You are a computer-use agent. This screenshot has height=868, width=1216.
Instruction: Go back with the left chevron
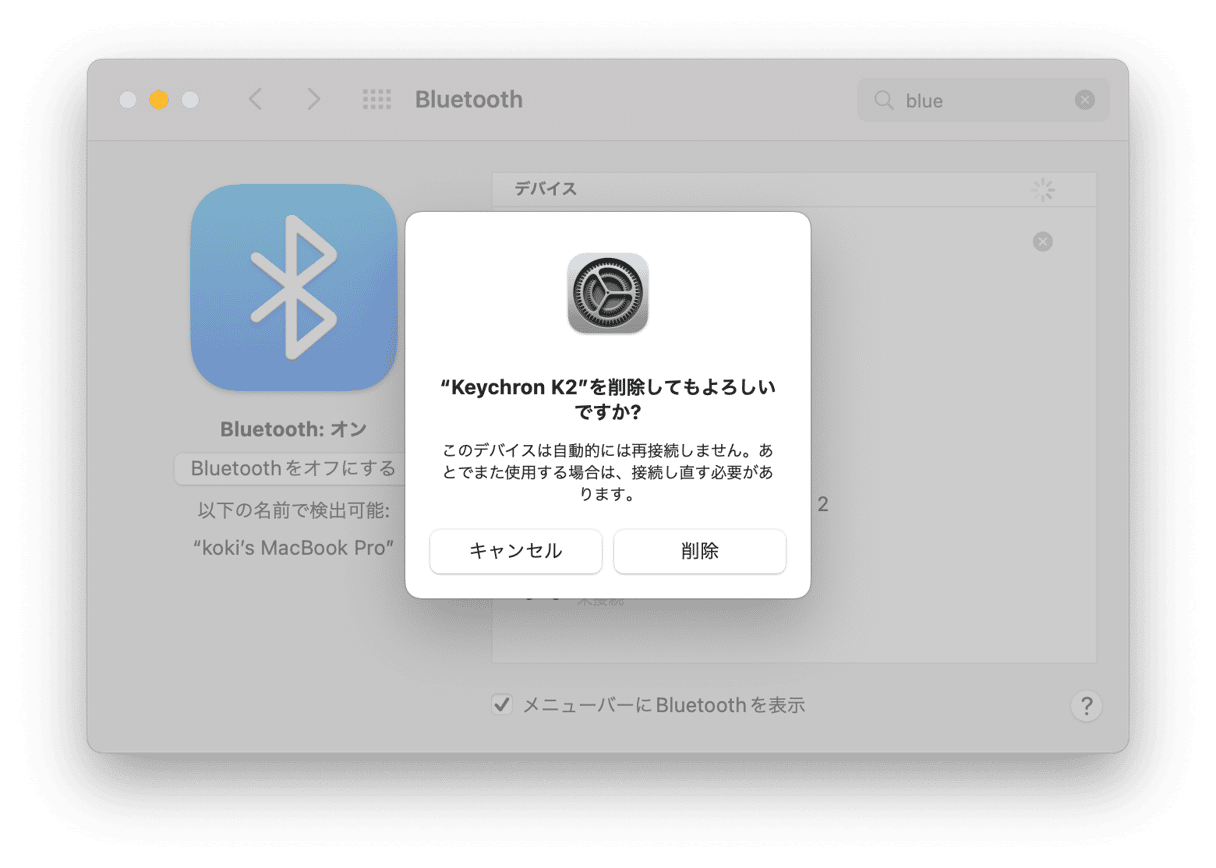pos(256,99)
